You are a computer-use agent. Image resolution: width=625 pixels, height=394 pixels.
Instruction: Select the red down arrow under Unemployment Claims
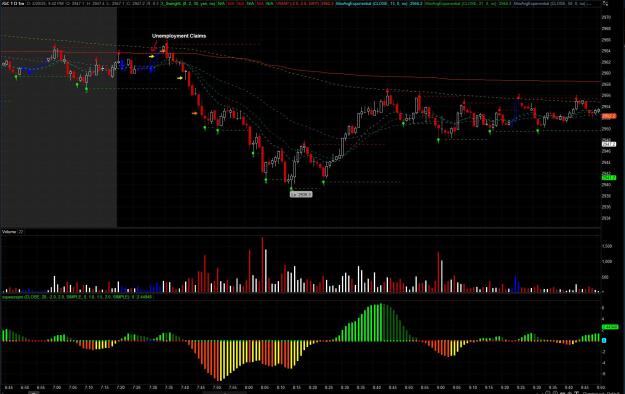[154, 49]
